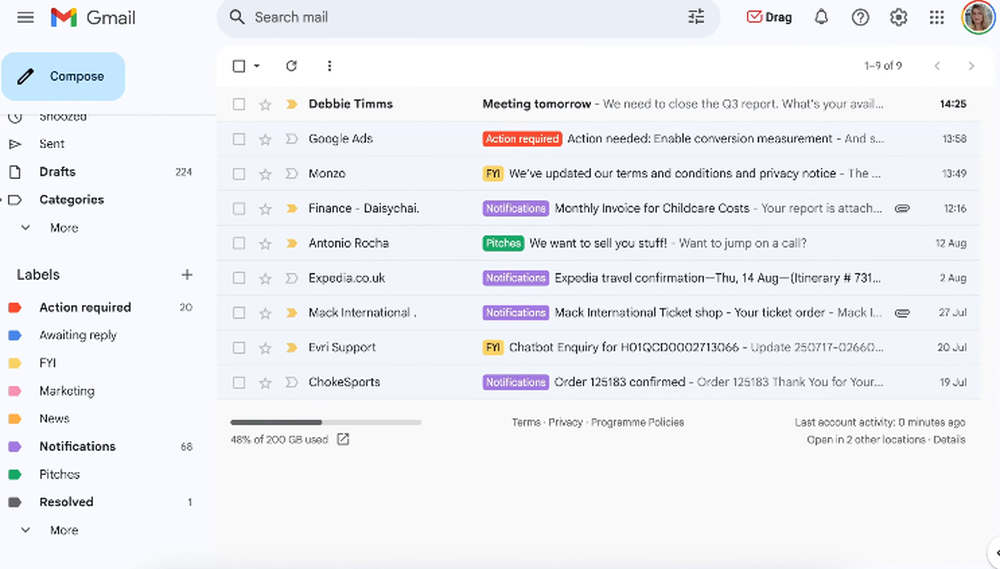Click the storage usage progress bar
Image resolution: width=1000 pixels, height=569 pixels.
tap(326, 422)
